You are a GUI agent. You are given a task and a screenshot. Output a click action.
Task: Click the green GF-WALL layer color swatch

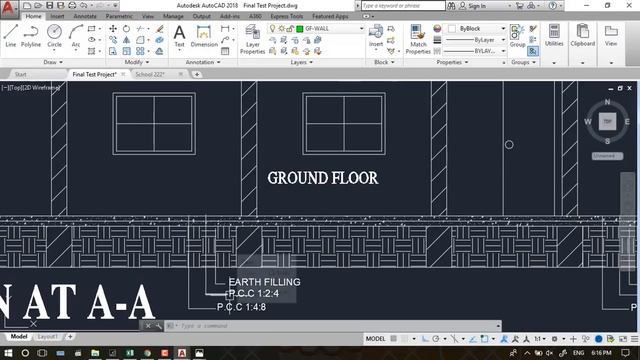(x=300, y=29)
